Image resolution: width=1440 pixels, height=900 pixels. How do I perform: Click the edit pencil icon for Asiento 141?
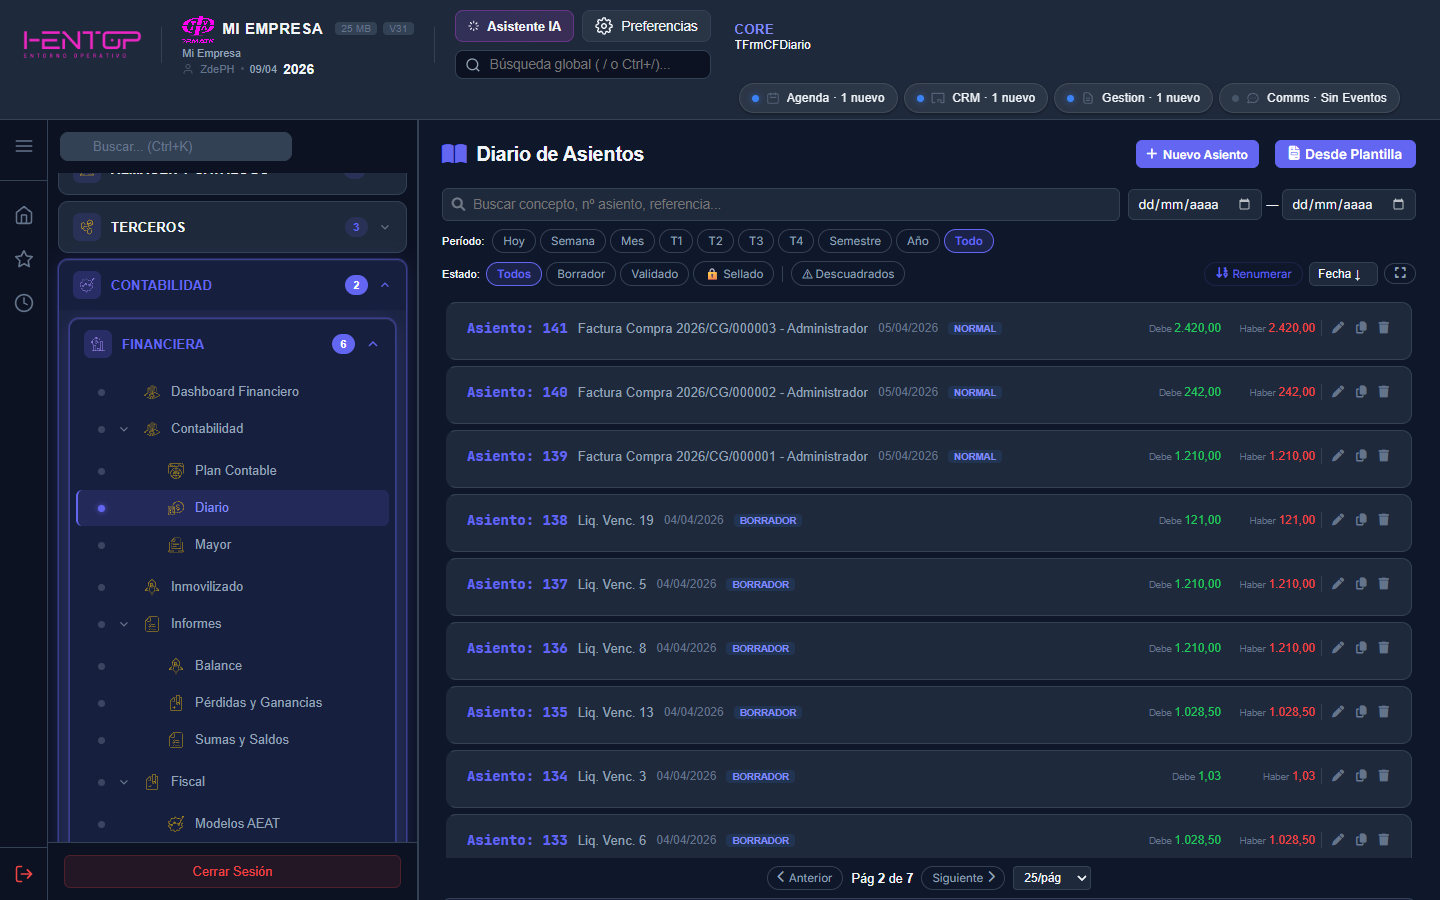click(x=1338, y=328)
